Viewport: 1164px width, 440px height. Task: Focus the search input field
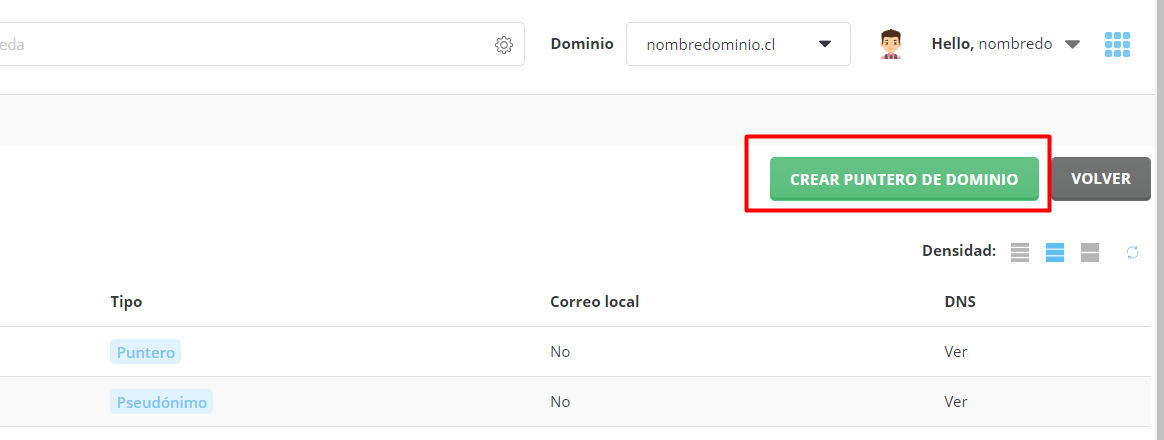245,45
